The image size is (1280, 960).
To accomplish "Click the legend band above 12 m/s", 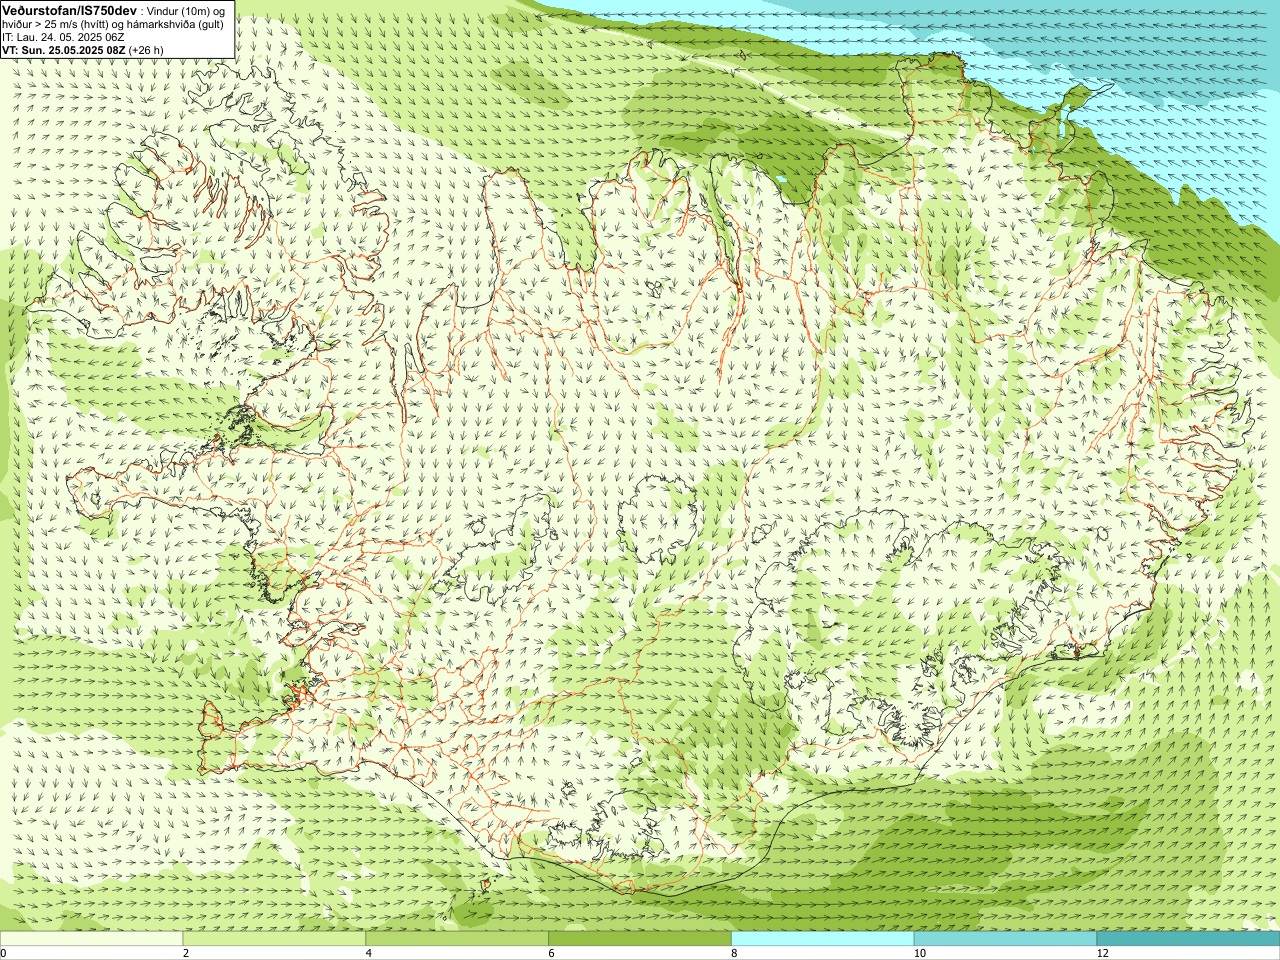I will tap(1188, 939).
